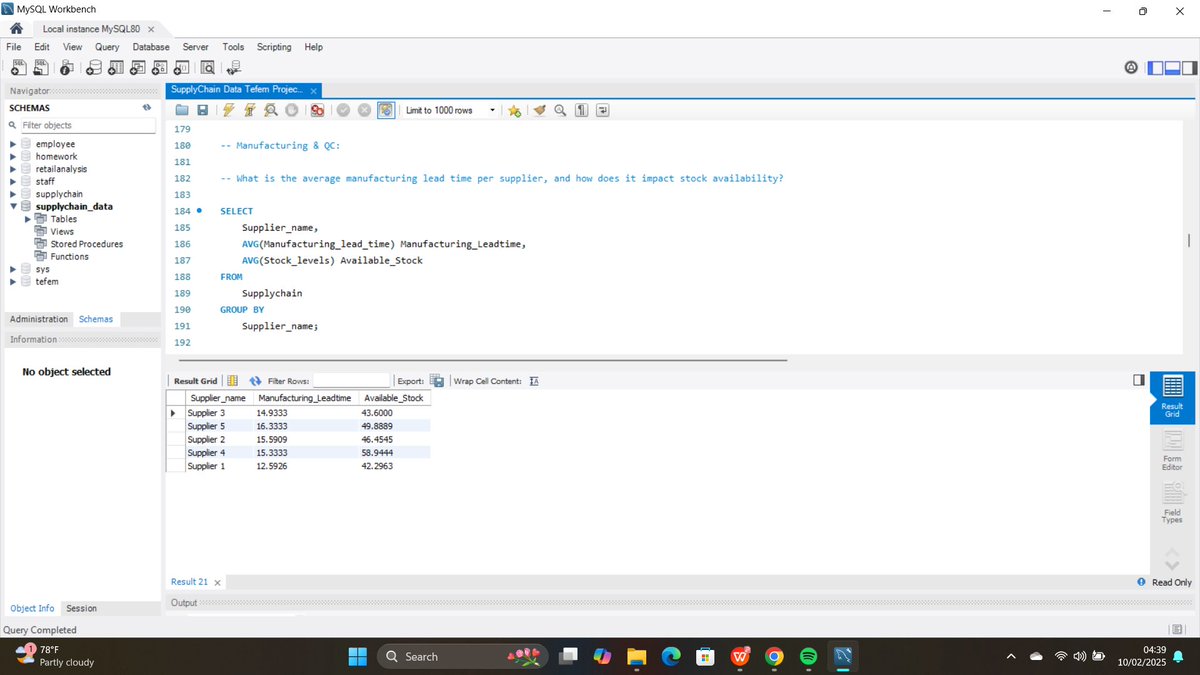Expand the supplychain schema
1200x675 pixels.
coord(13,194)
